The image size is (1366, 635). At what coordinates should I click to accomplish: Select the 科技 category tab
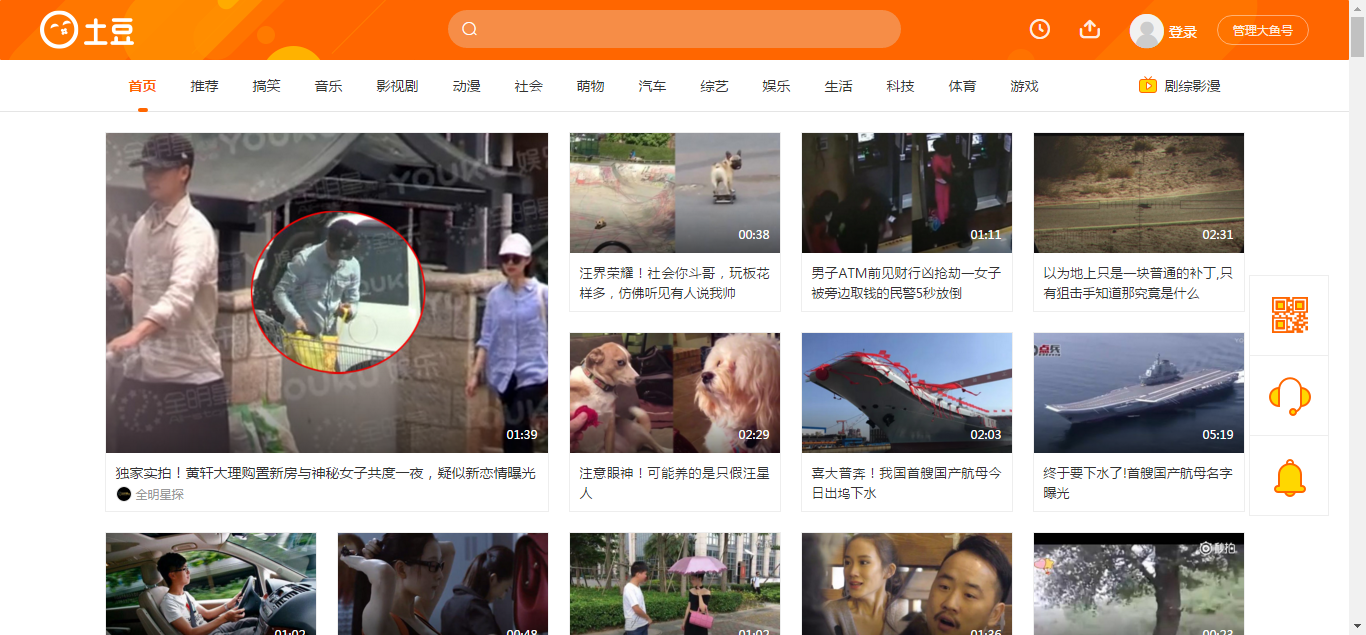(901, 86)
